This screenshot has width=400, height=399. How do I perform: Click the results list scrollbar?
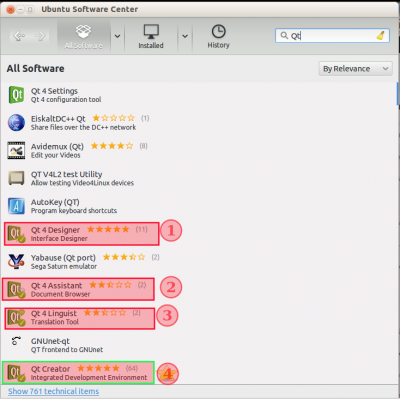click(x=398, y=94)
